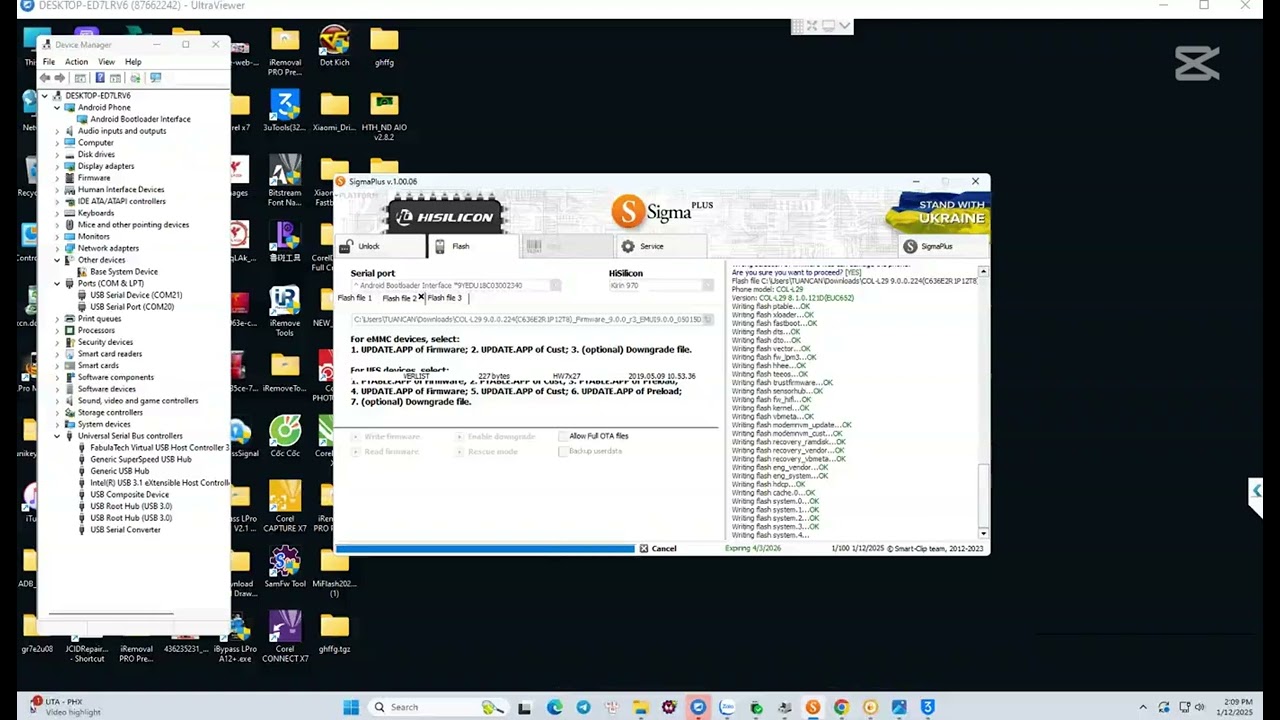Close the Flash file 2 tab

click(x=421, y=298)
